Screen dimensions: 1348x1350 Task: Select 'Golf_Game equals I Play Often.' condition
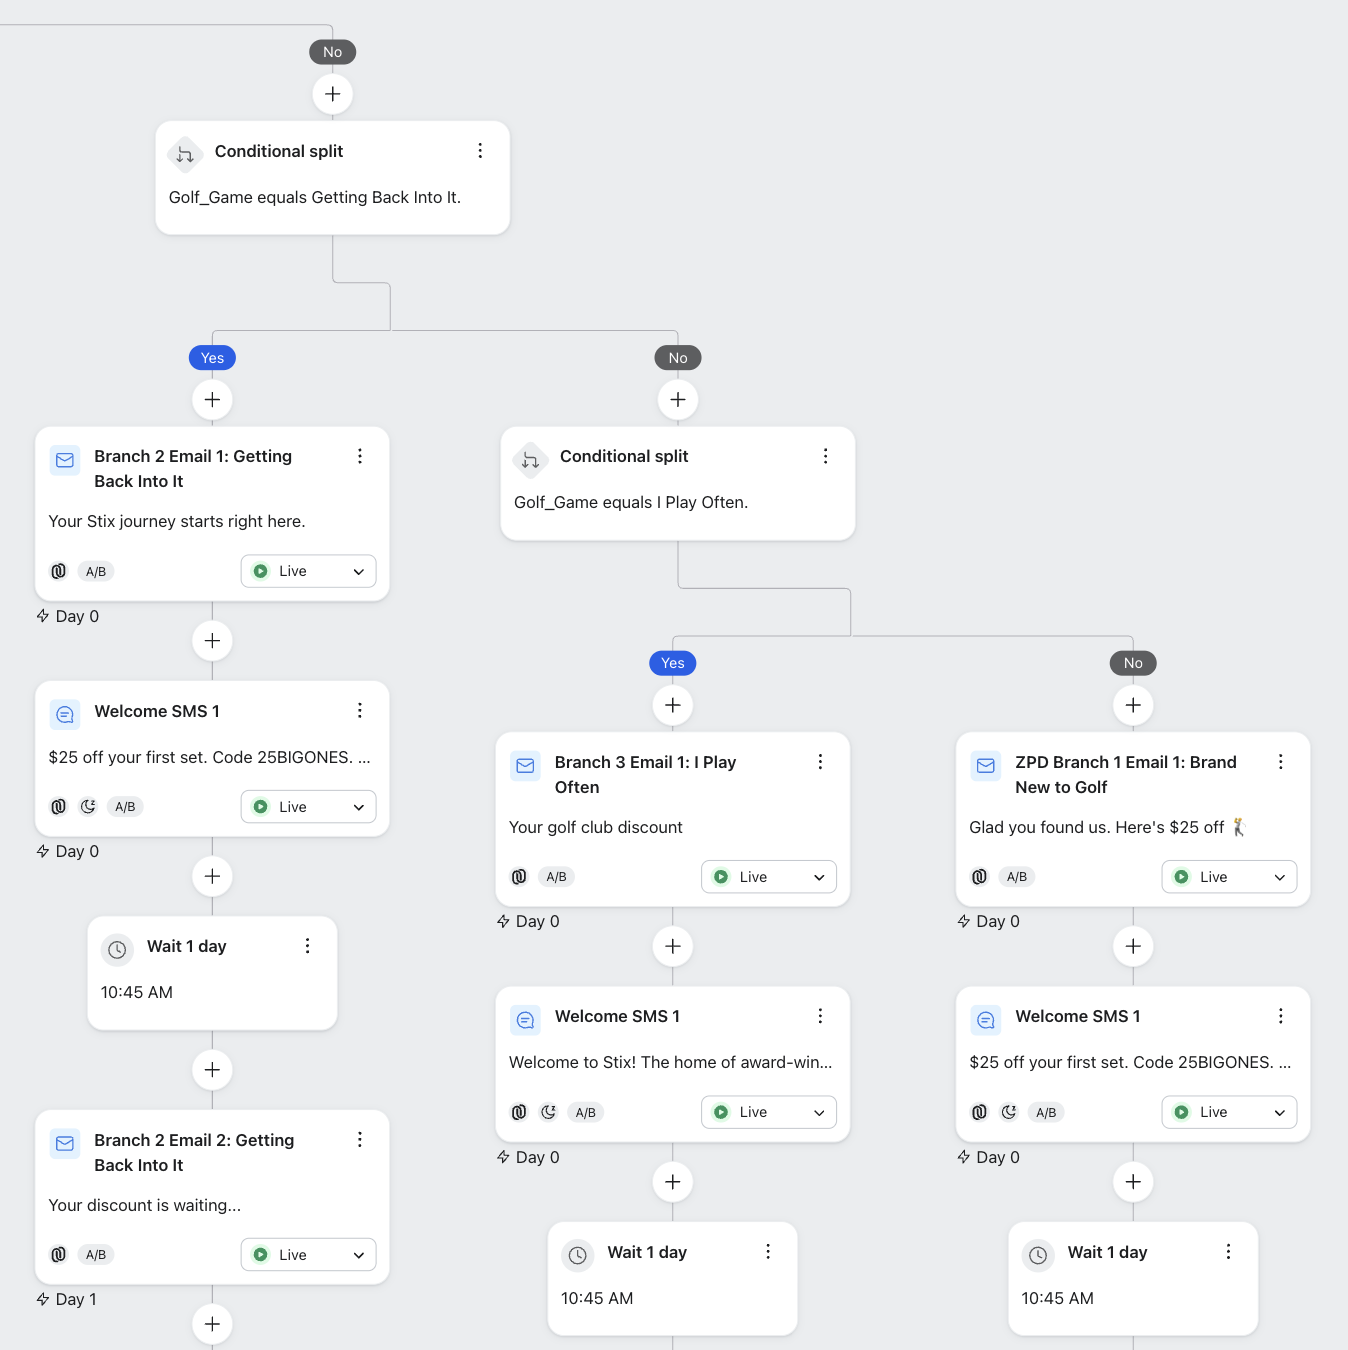tap(631, 502)
